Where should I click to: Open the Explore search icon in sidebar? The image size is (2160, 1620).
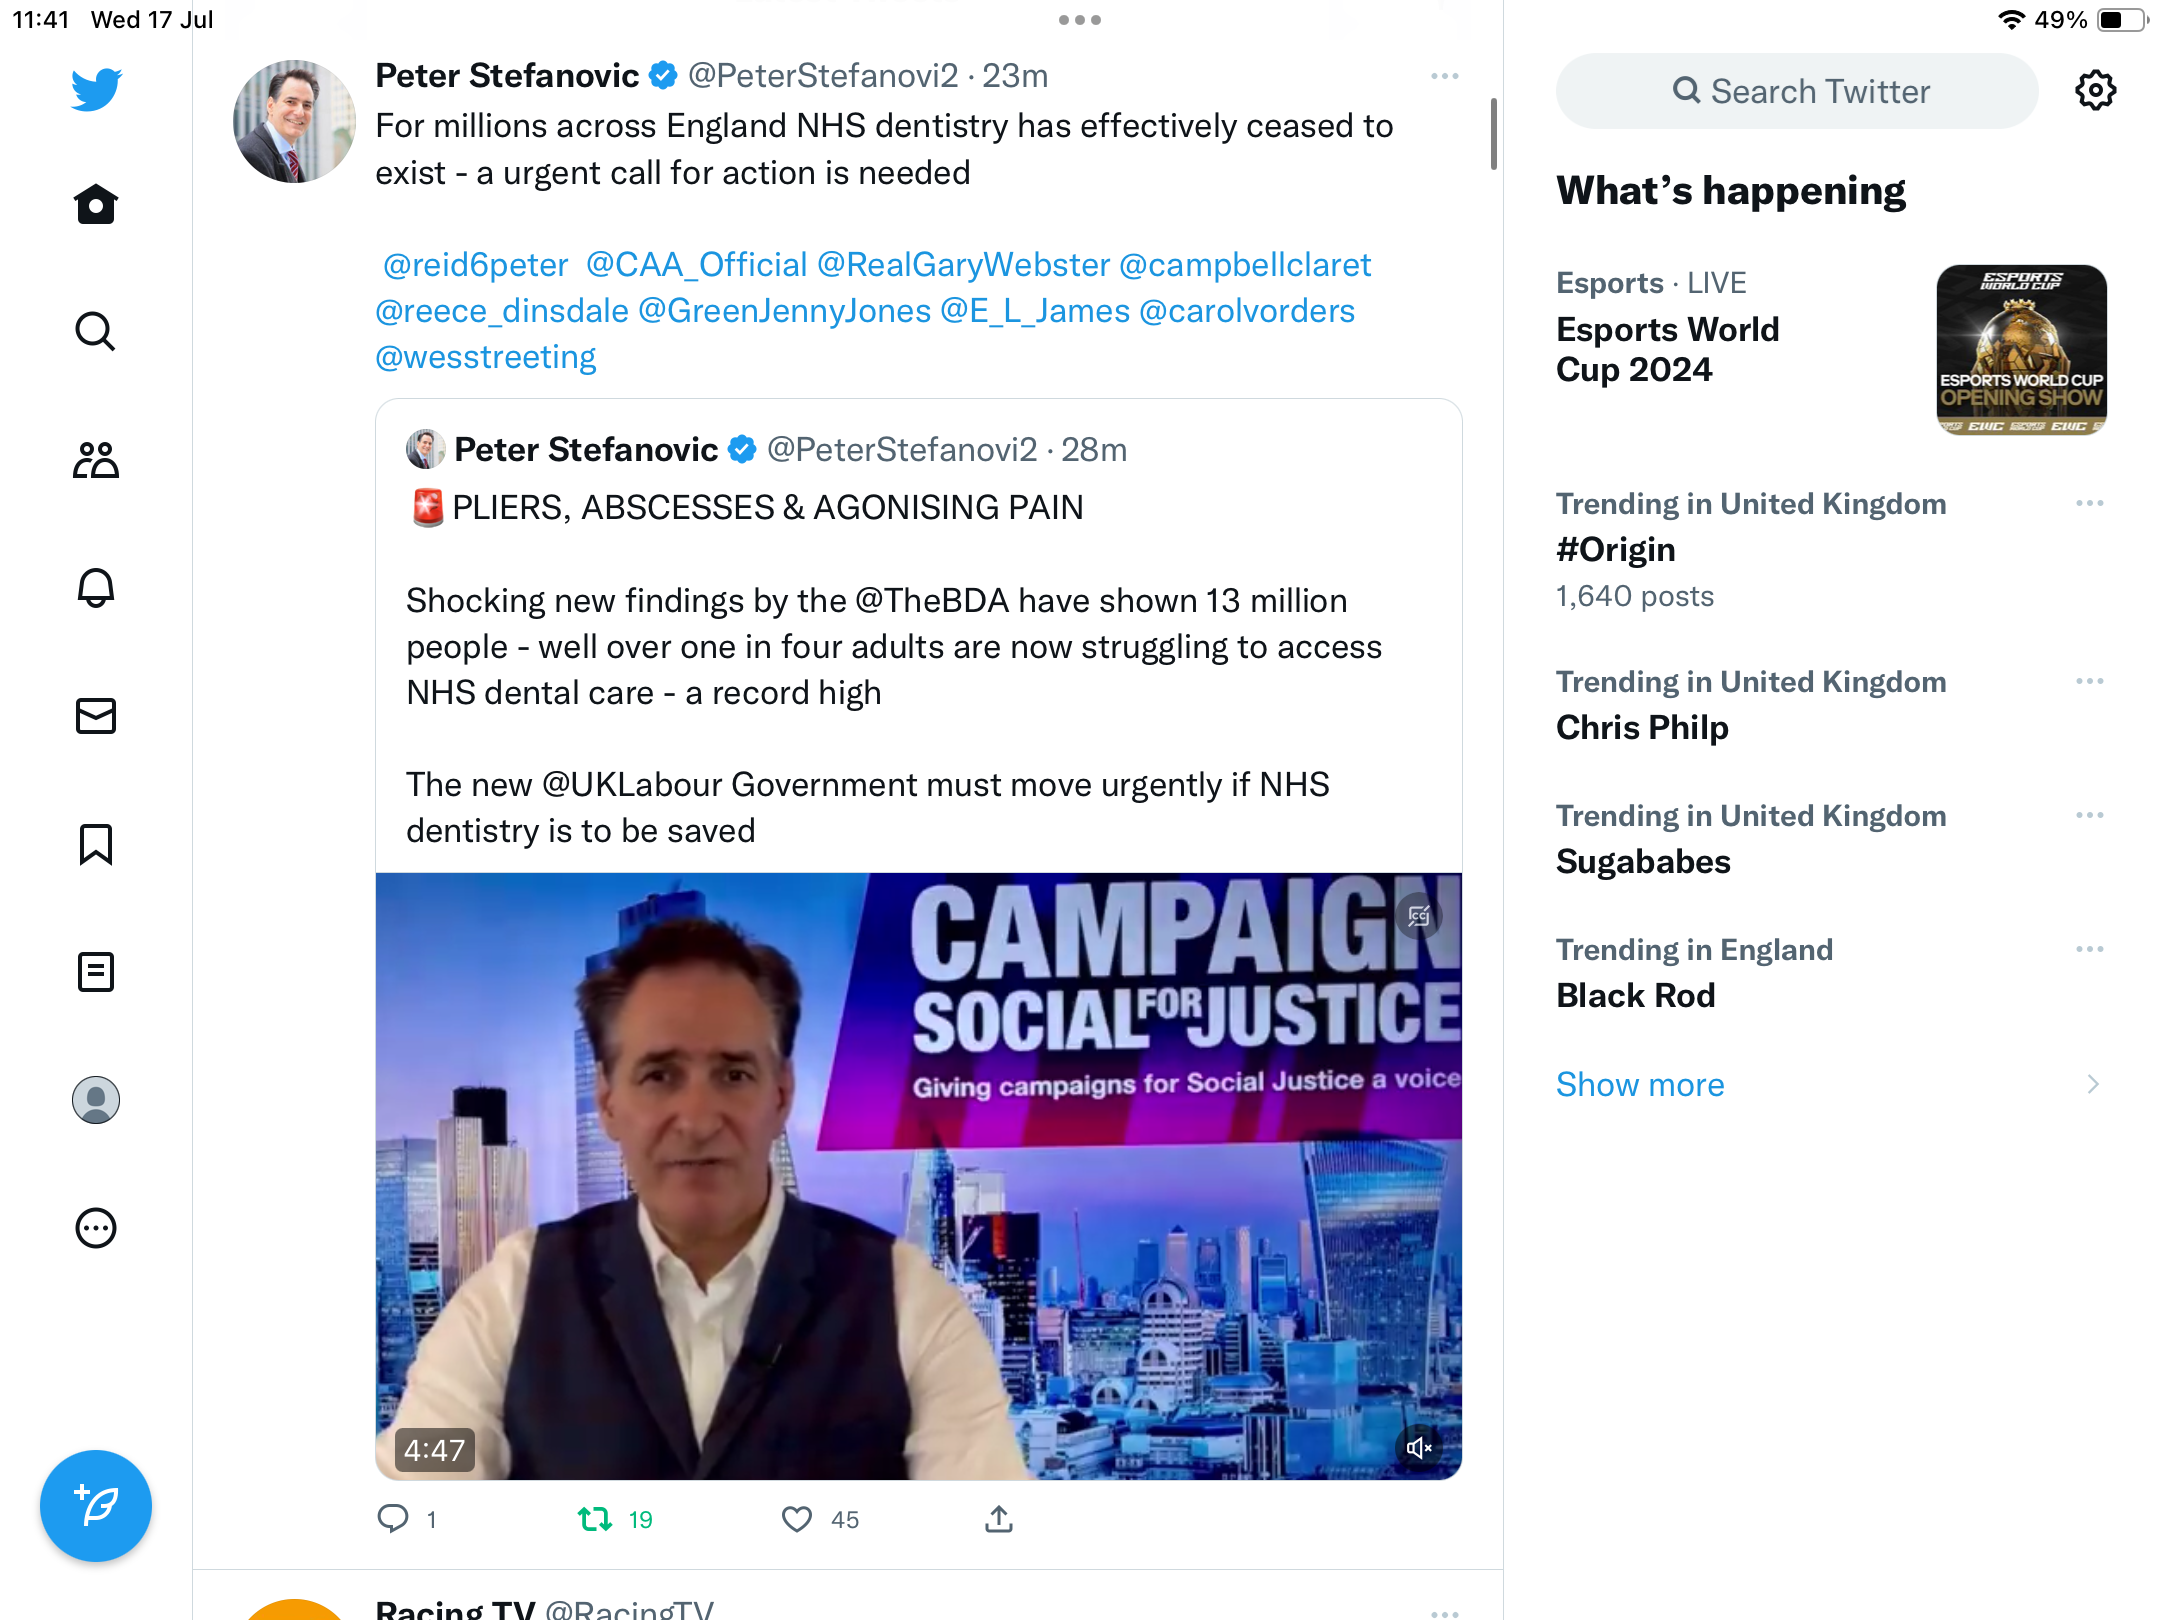tap(96, 331)
